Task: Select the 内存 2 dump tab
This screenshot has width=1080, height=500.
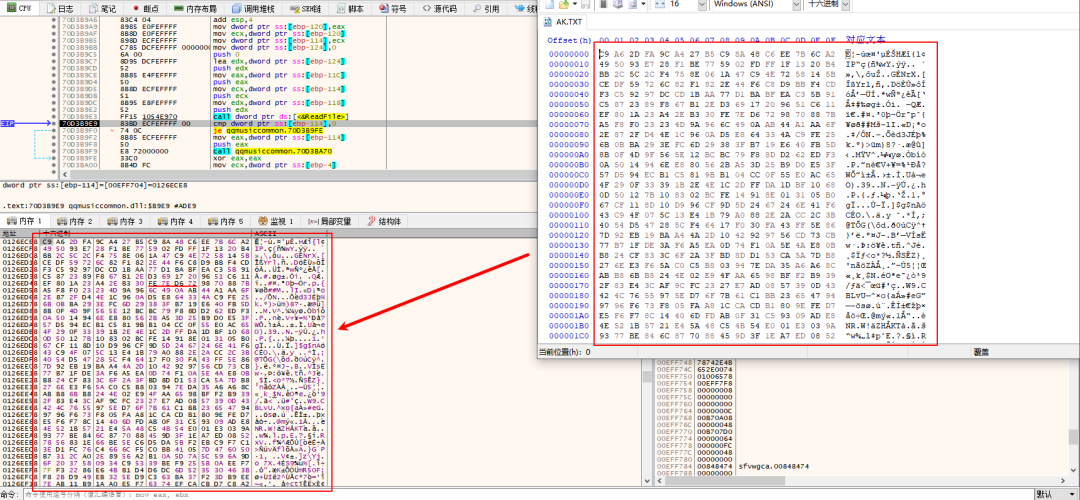Action: pos(76,221)
